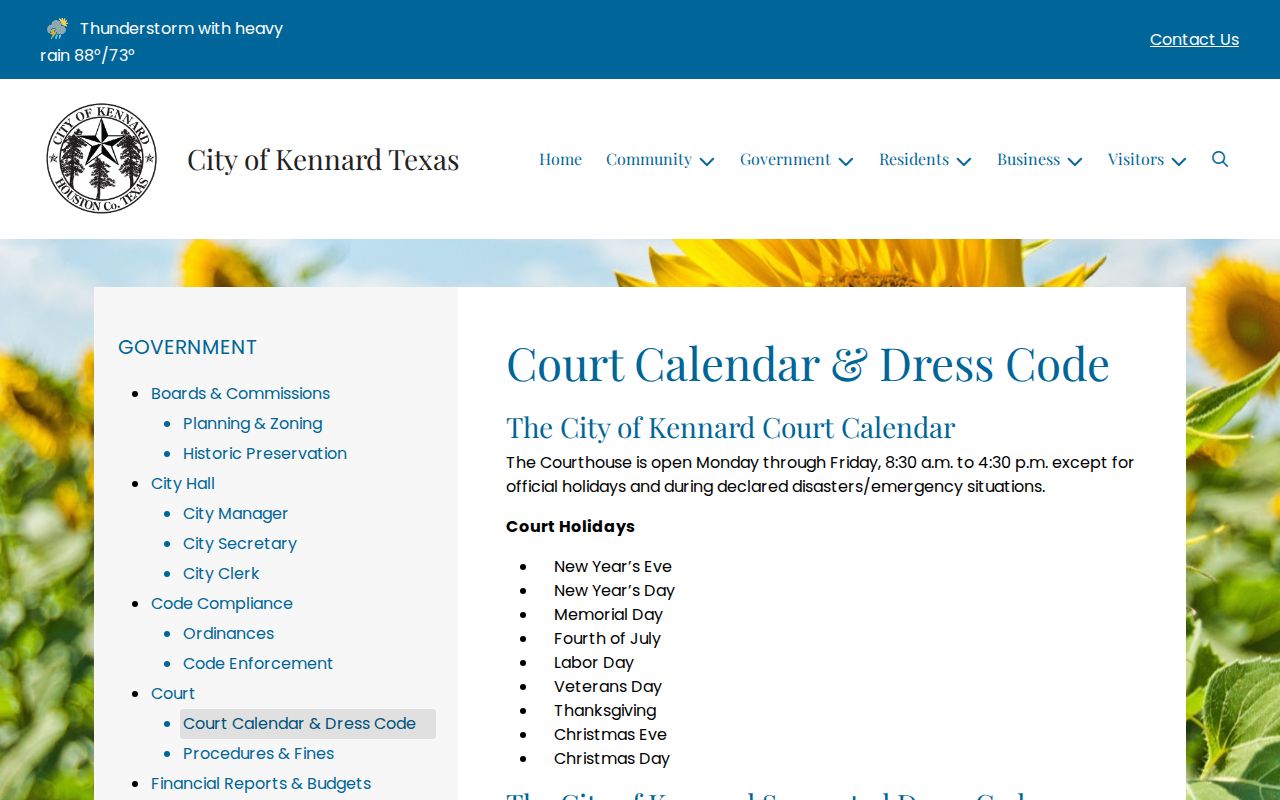Viewport: 1280px width, 800px height.
Task: Go to the Home menu item
Action: pyautogui.click(x=560, y=159)
